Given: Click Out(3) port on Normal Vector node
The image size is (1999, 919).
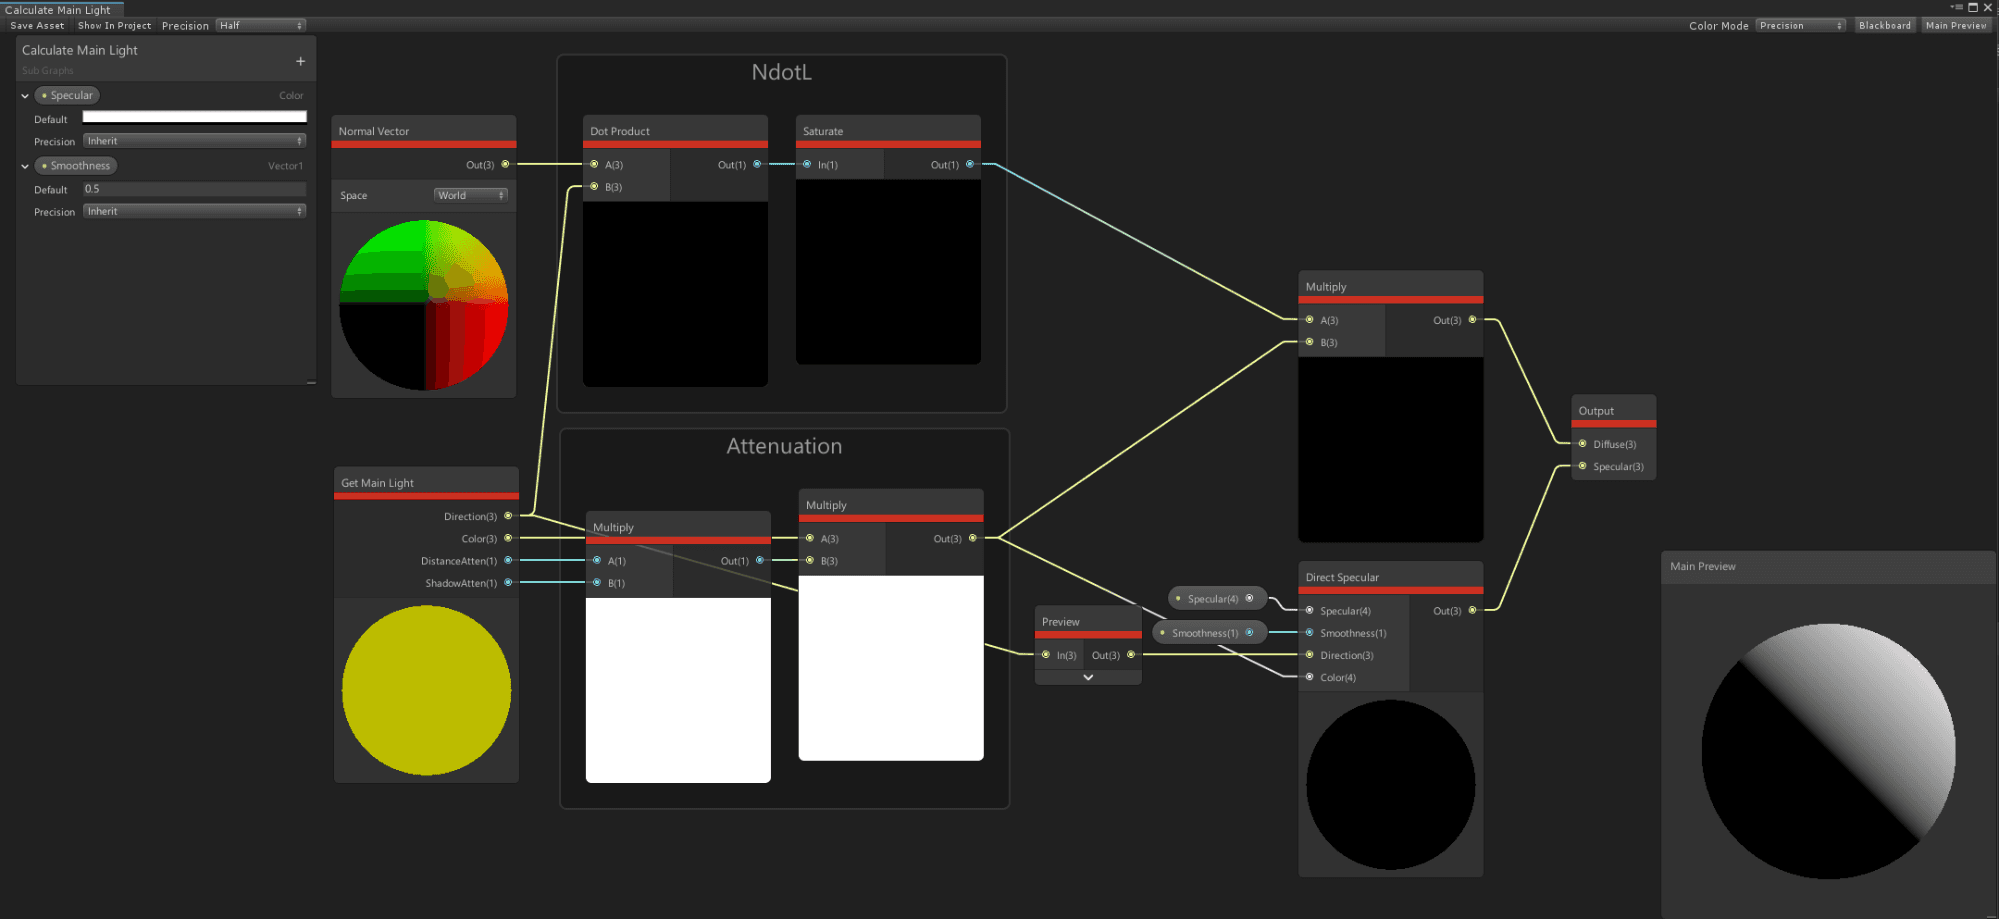Looking at the screenshot, I should pyautogui.click(x=505, y=164).
